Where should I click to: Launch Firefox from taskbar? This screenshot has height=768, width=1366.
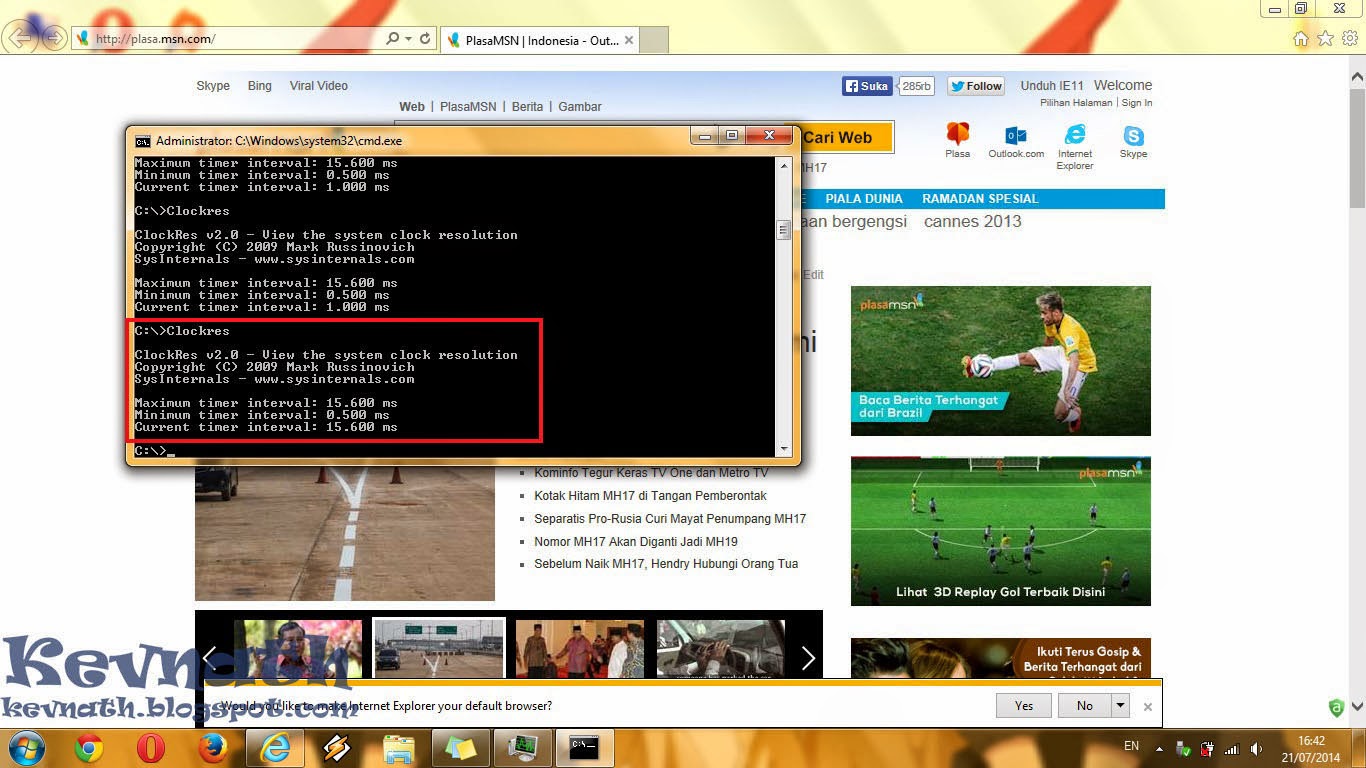[212, 749]
